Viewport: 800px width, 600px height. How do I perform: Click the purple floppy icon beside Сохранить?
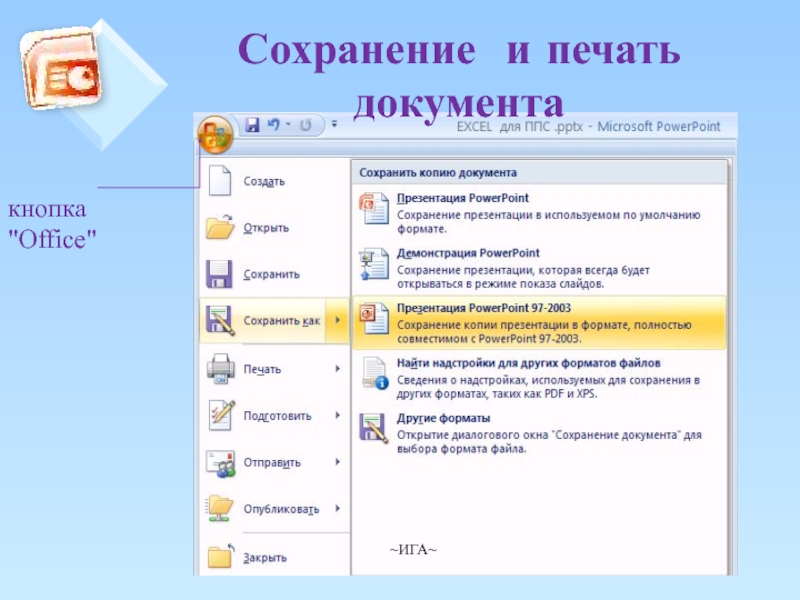point(219,274)
